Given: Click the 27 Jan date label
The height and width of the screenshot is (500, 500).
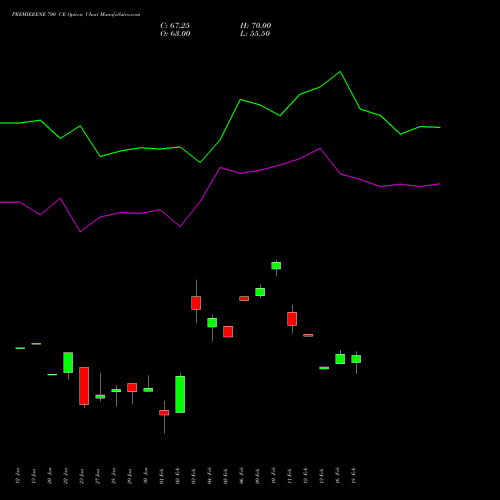Looking at the screenshot, I should 98,476.
